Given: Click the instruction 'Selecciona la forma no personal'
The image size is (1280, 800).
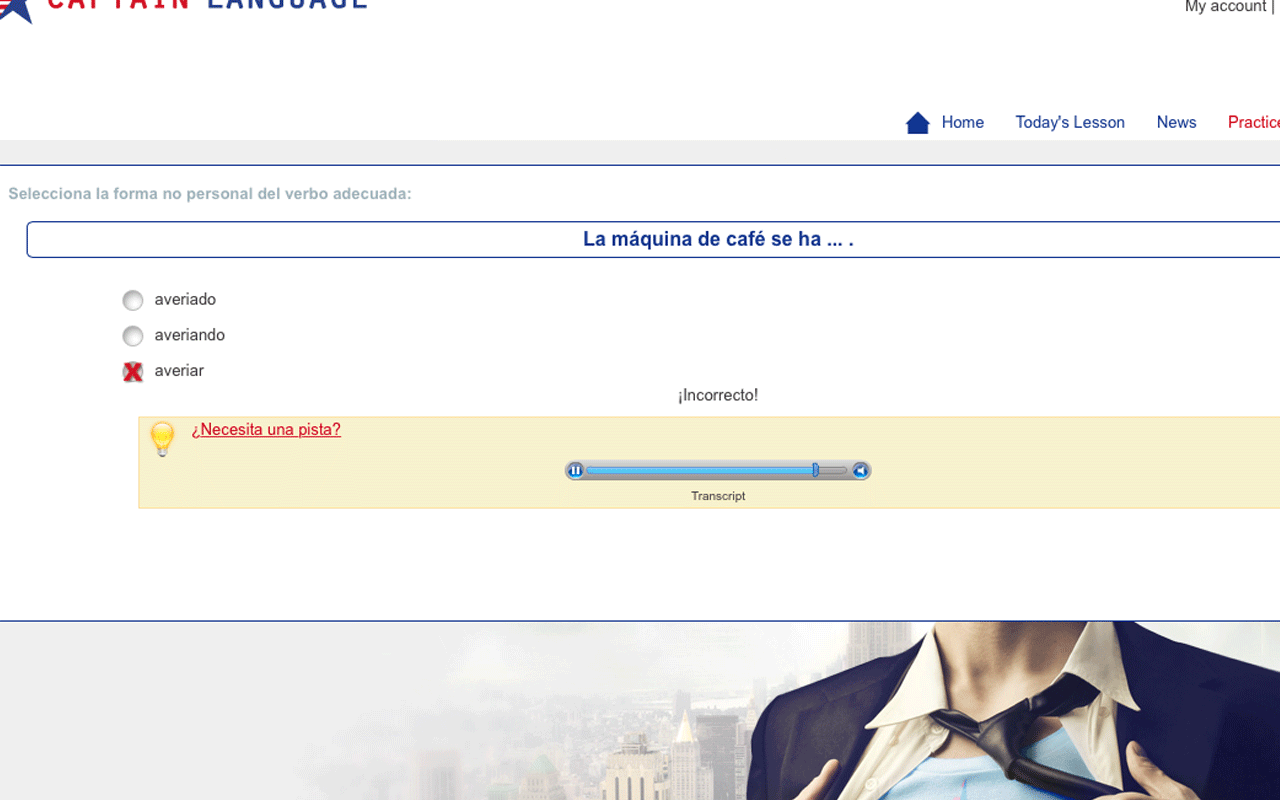Looking at the screenshot, I should click(210, 193).
